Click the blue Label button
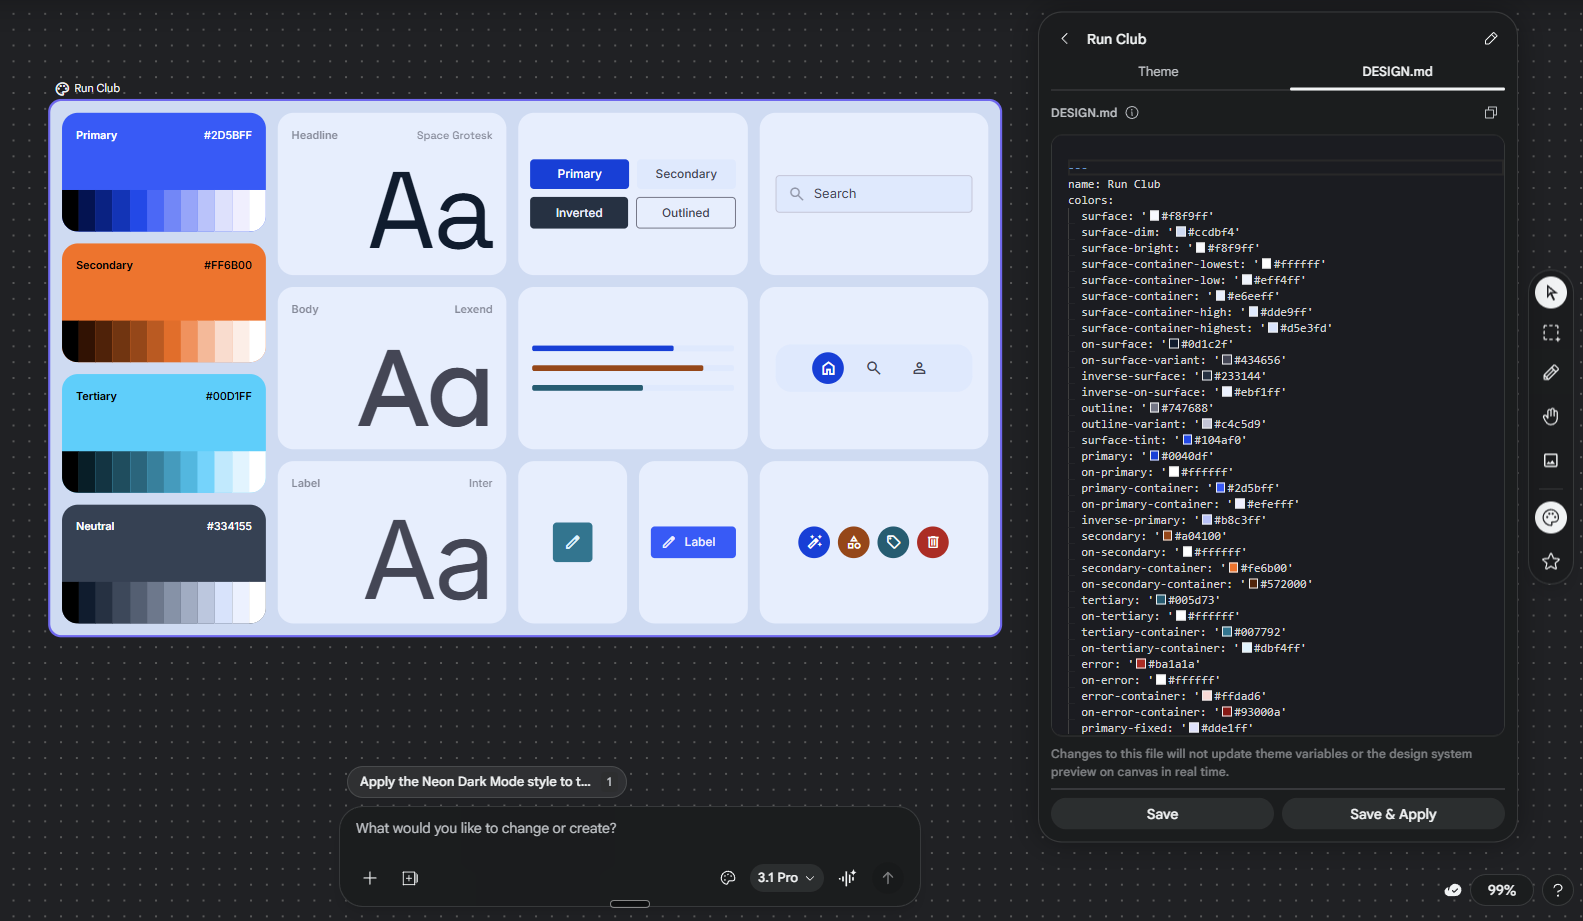 693,542
